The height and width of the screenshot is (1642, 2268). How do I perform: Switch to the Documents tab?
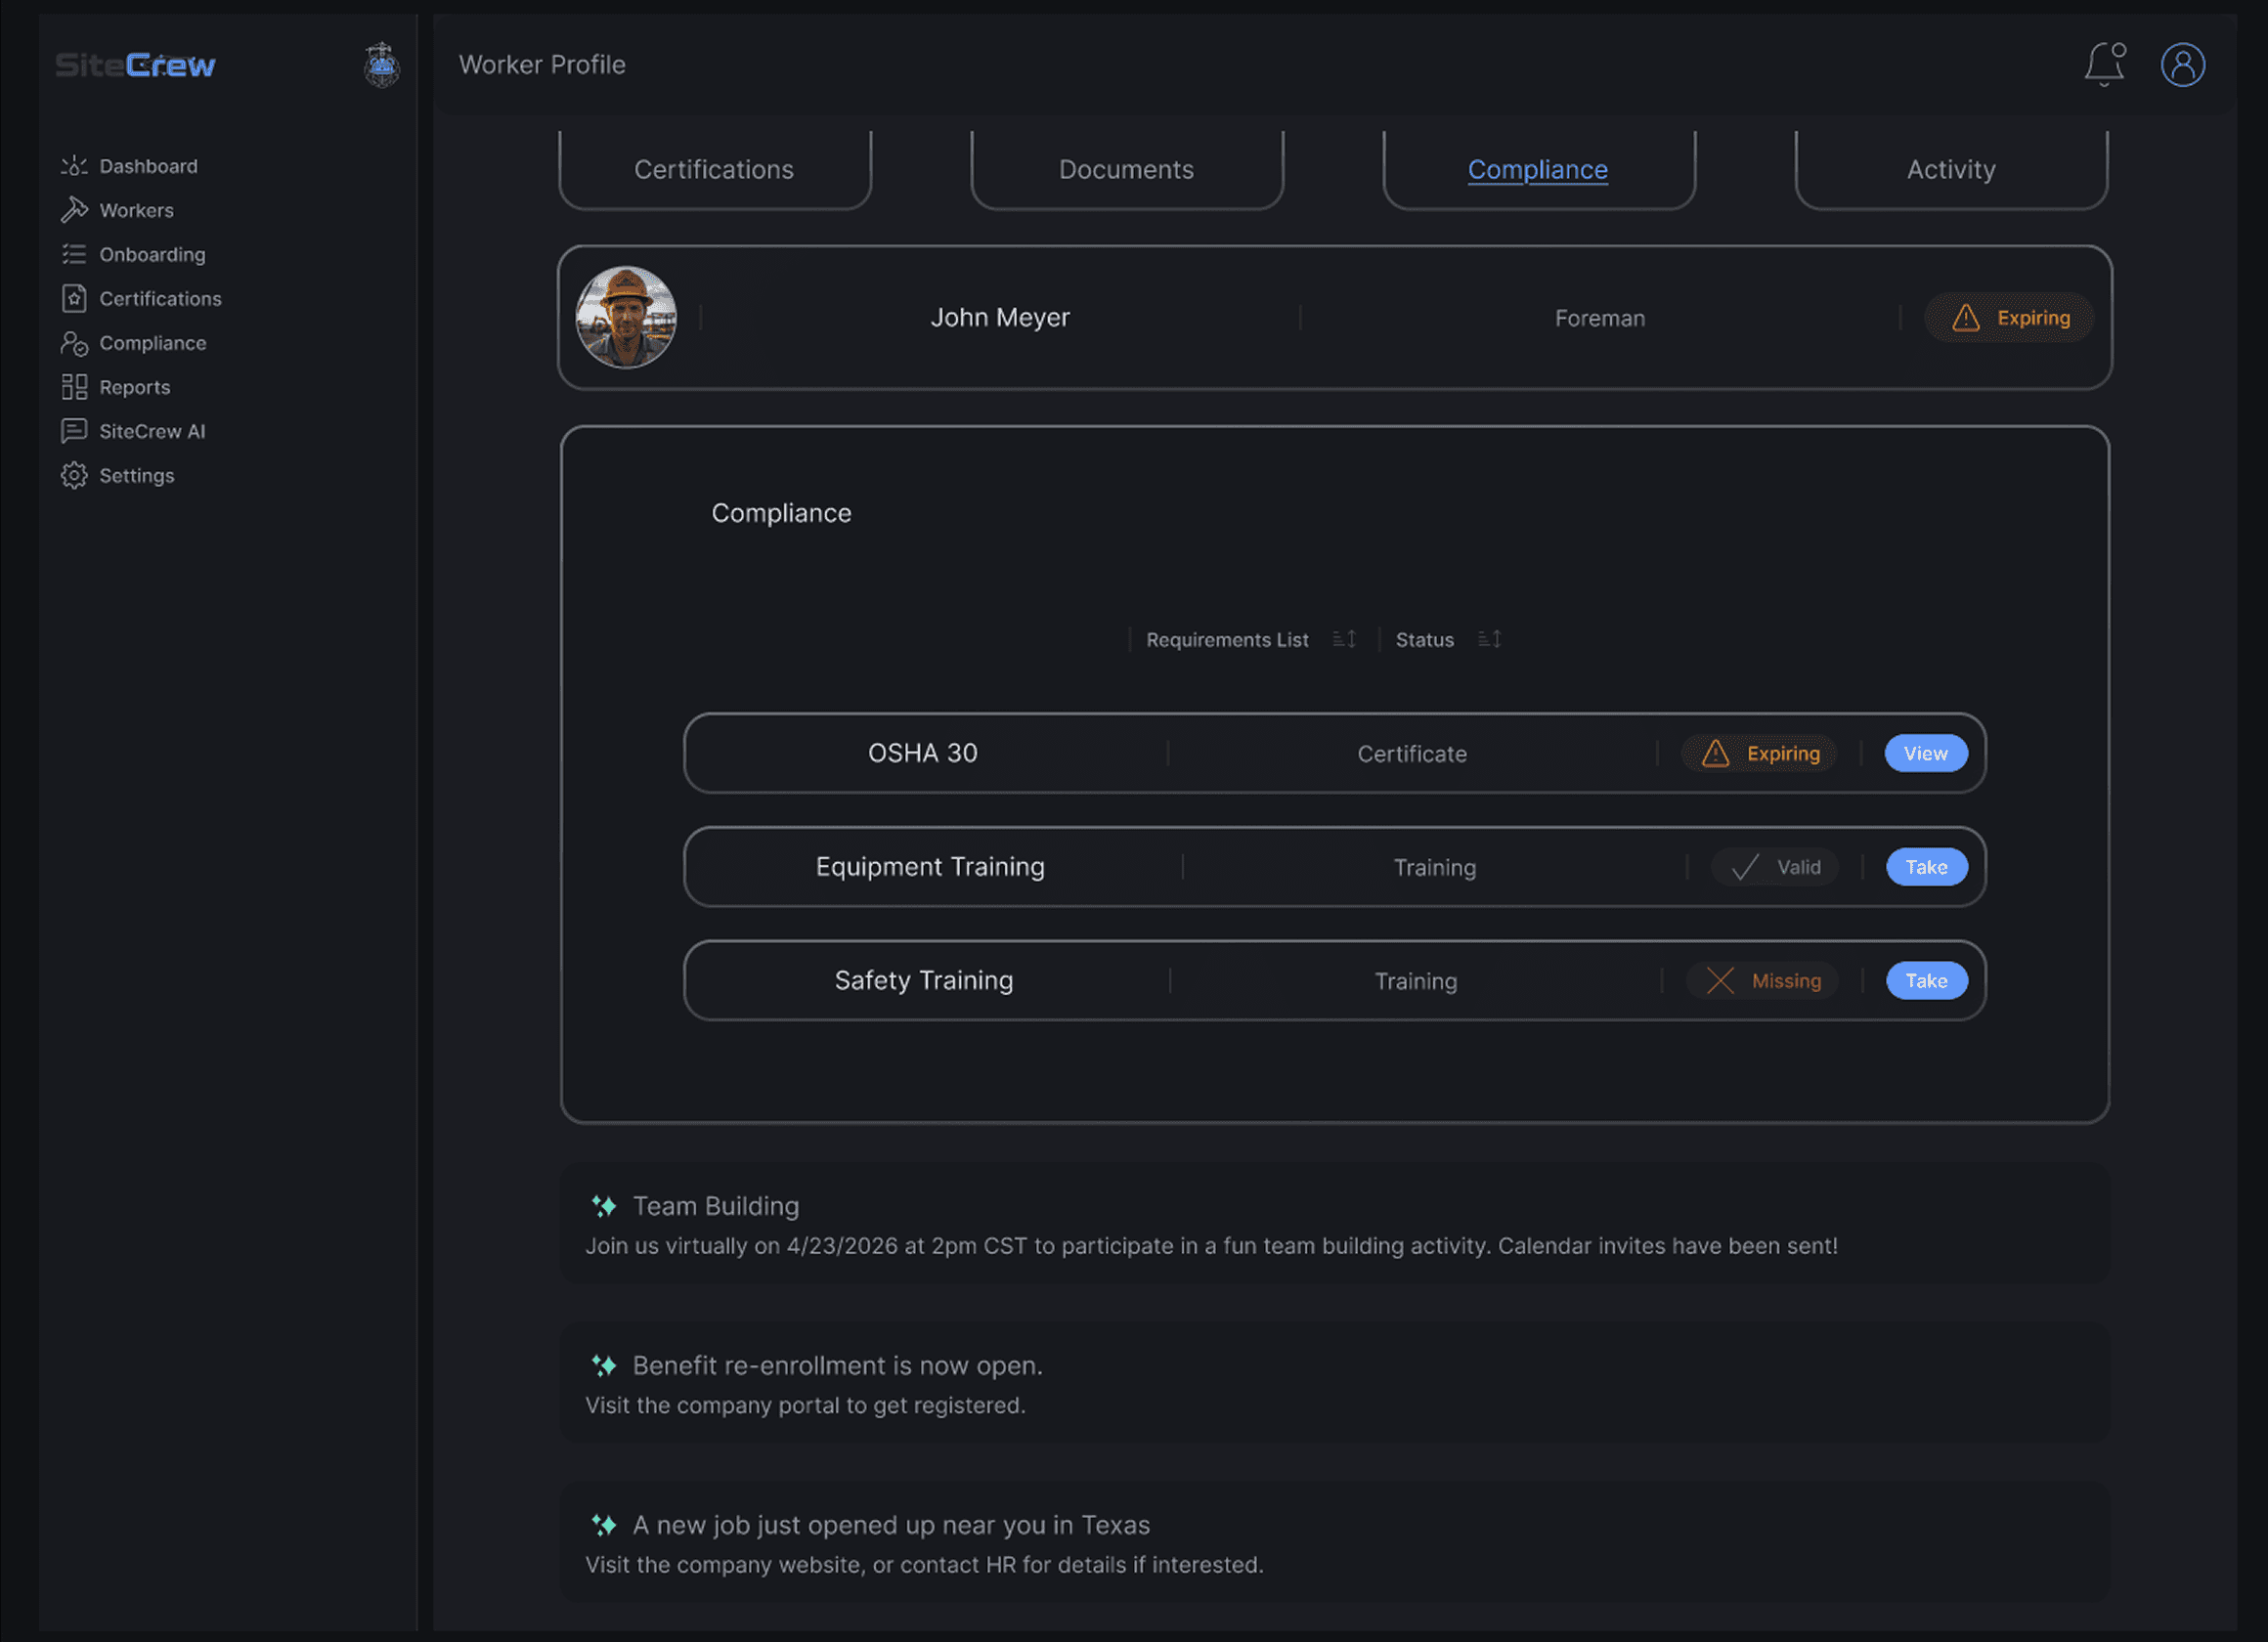[x=1126, y=169]
